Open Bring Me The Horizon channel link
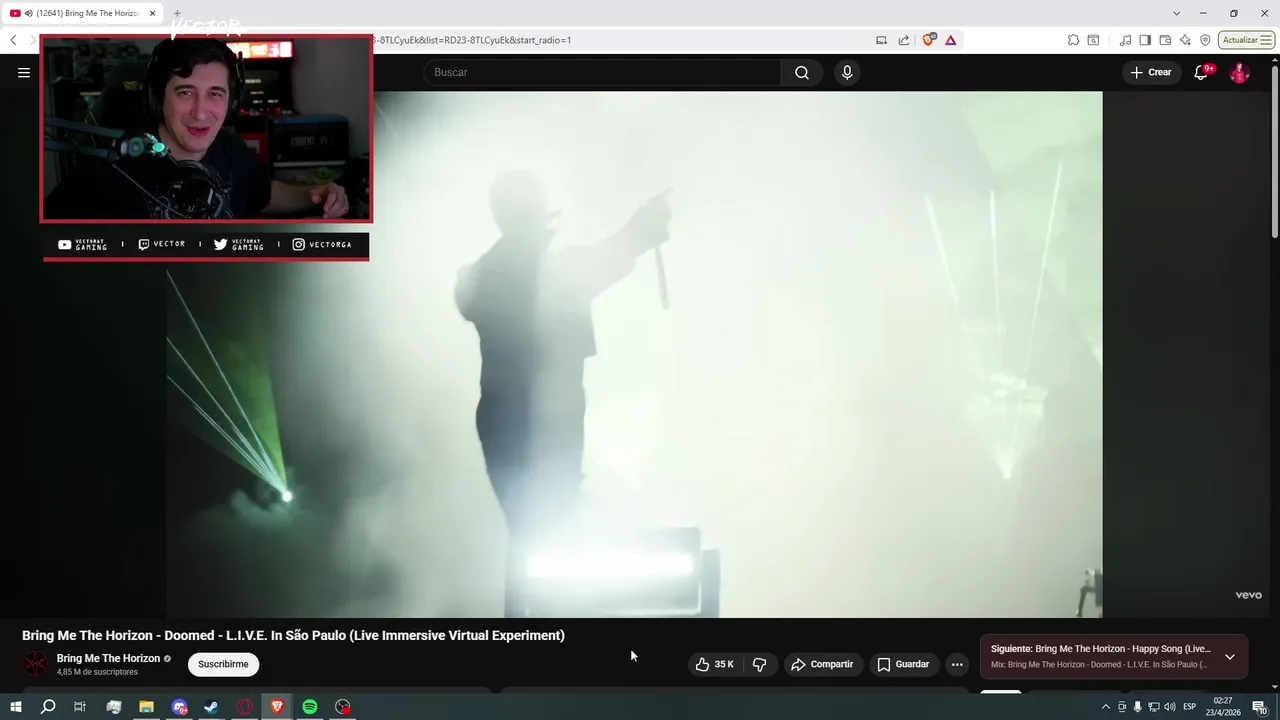Viewport: 1280px width, 720px height. [108, 658]
